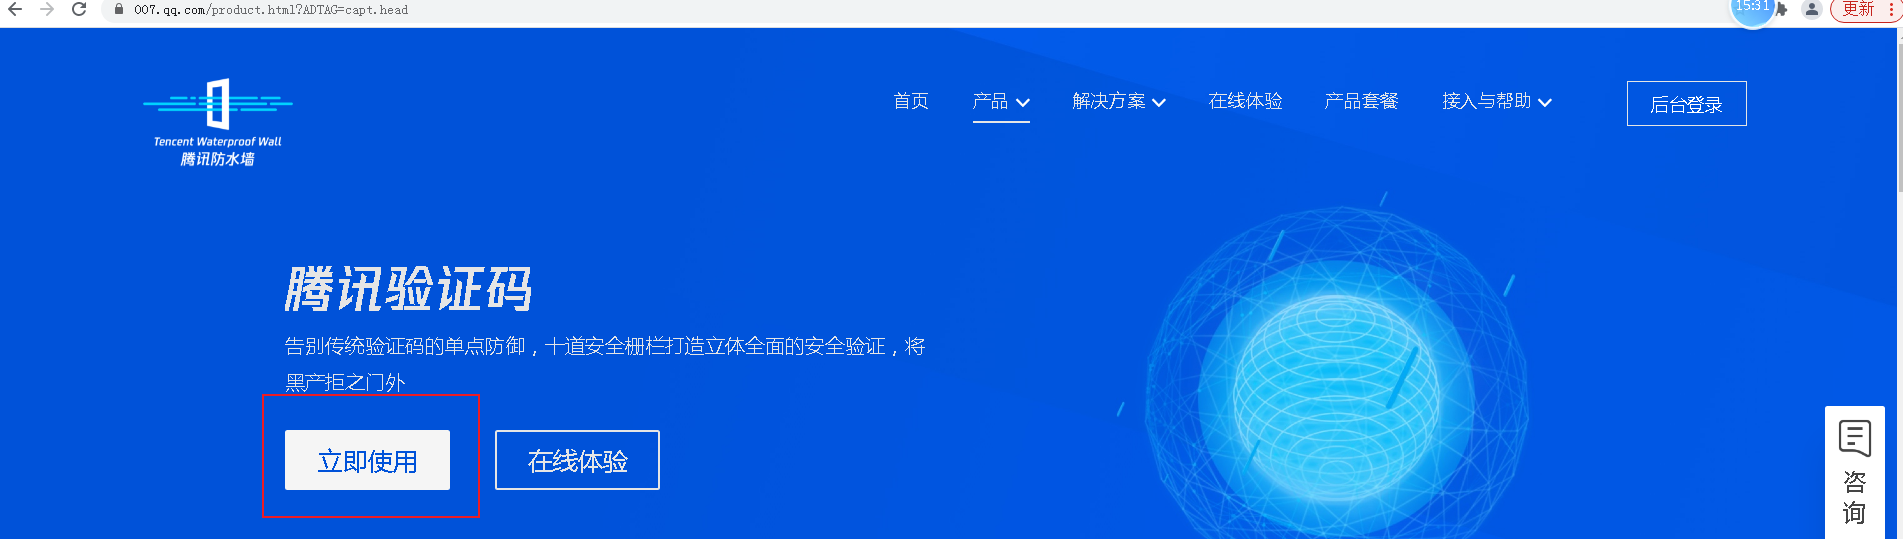
Task: Click the Tencent Waterproof Wall logo
Action: pyautogui.click(x=218, y=122)
